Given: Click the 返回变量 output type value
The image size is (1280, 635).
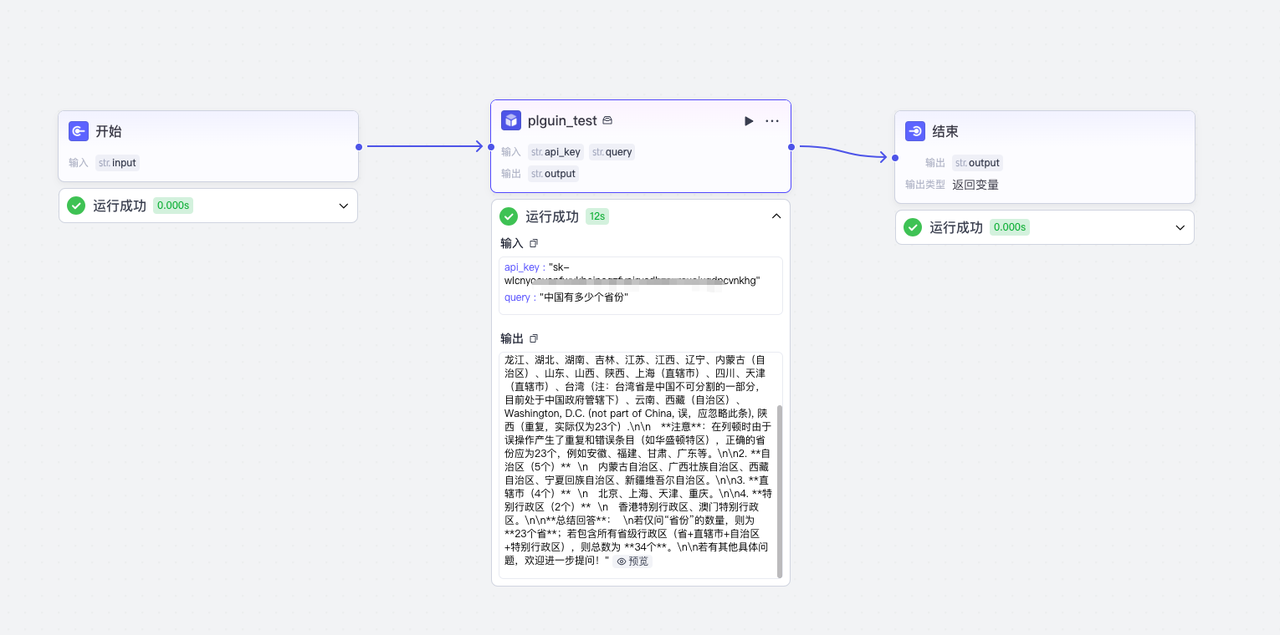Looking at the screenshot, I should (x=975, y=185).
